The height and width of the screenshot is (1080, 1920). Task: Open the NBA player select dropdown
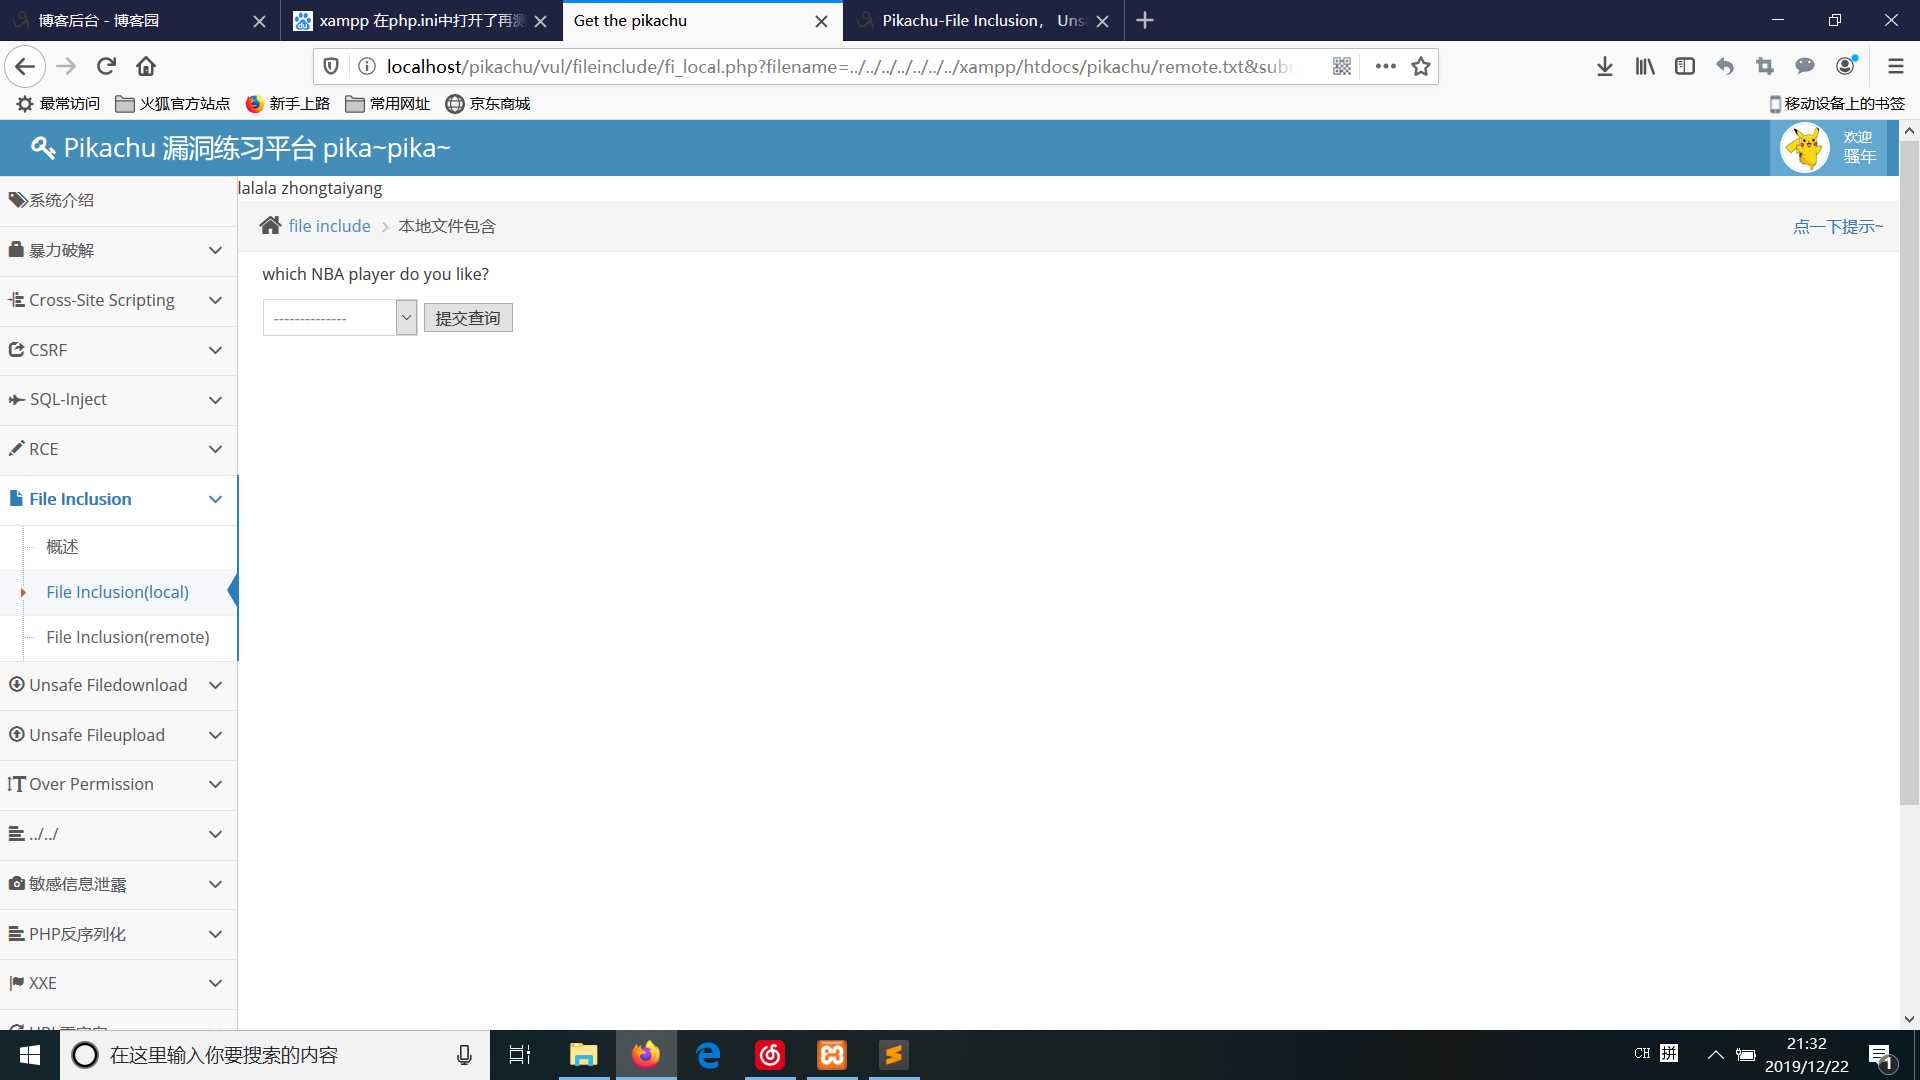(x=339, y=318)
